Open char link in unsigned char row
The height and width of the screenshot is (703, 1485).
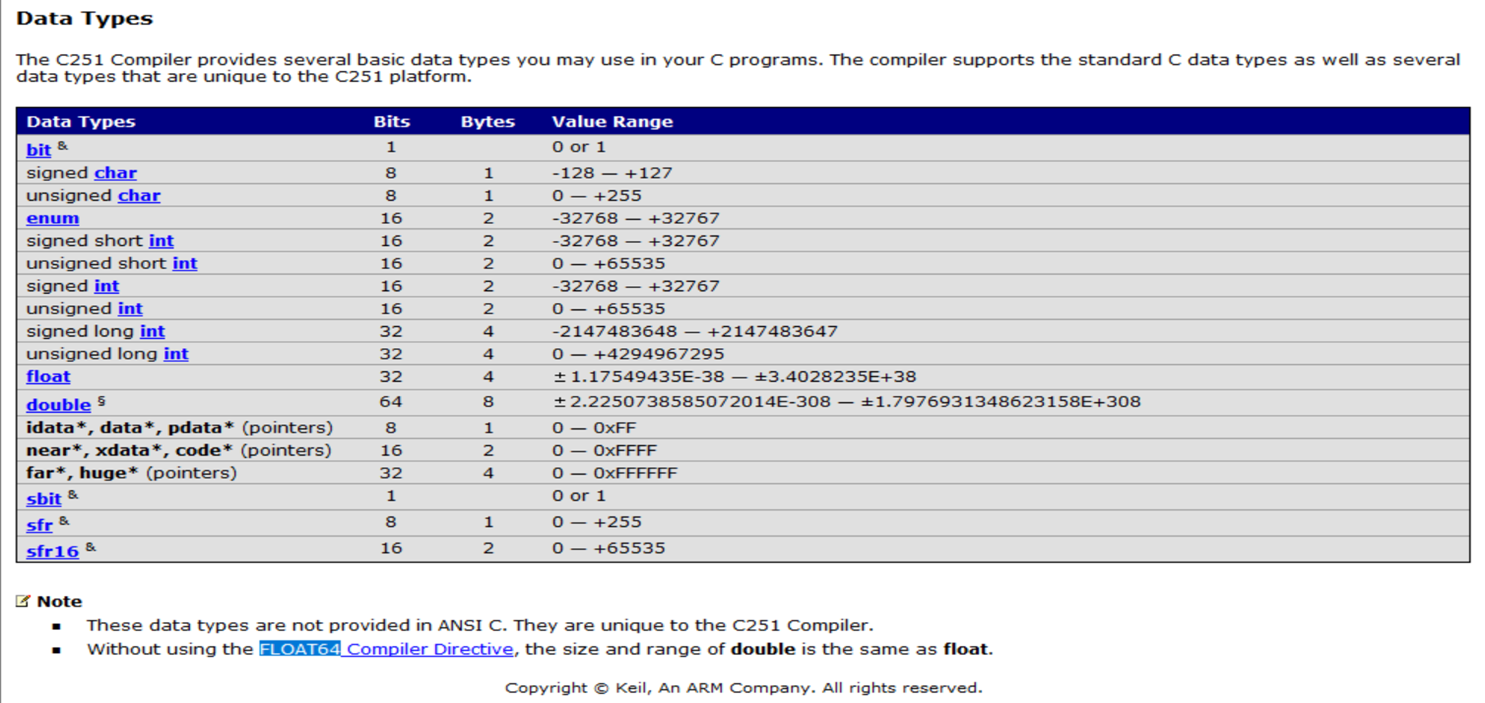139,196
